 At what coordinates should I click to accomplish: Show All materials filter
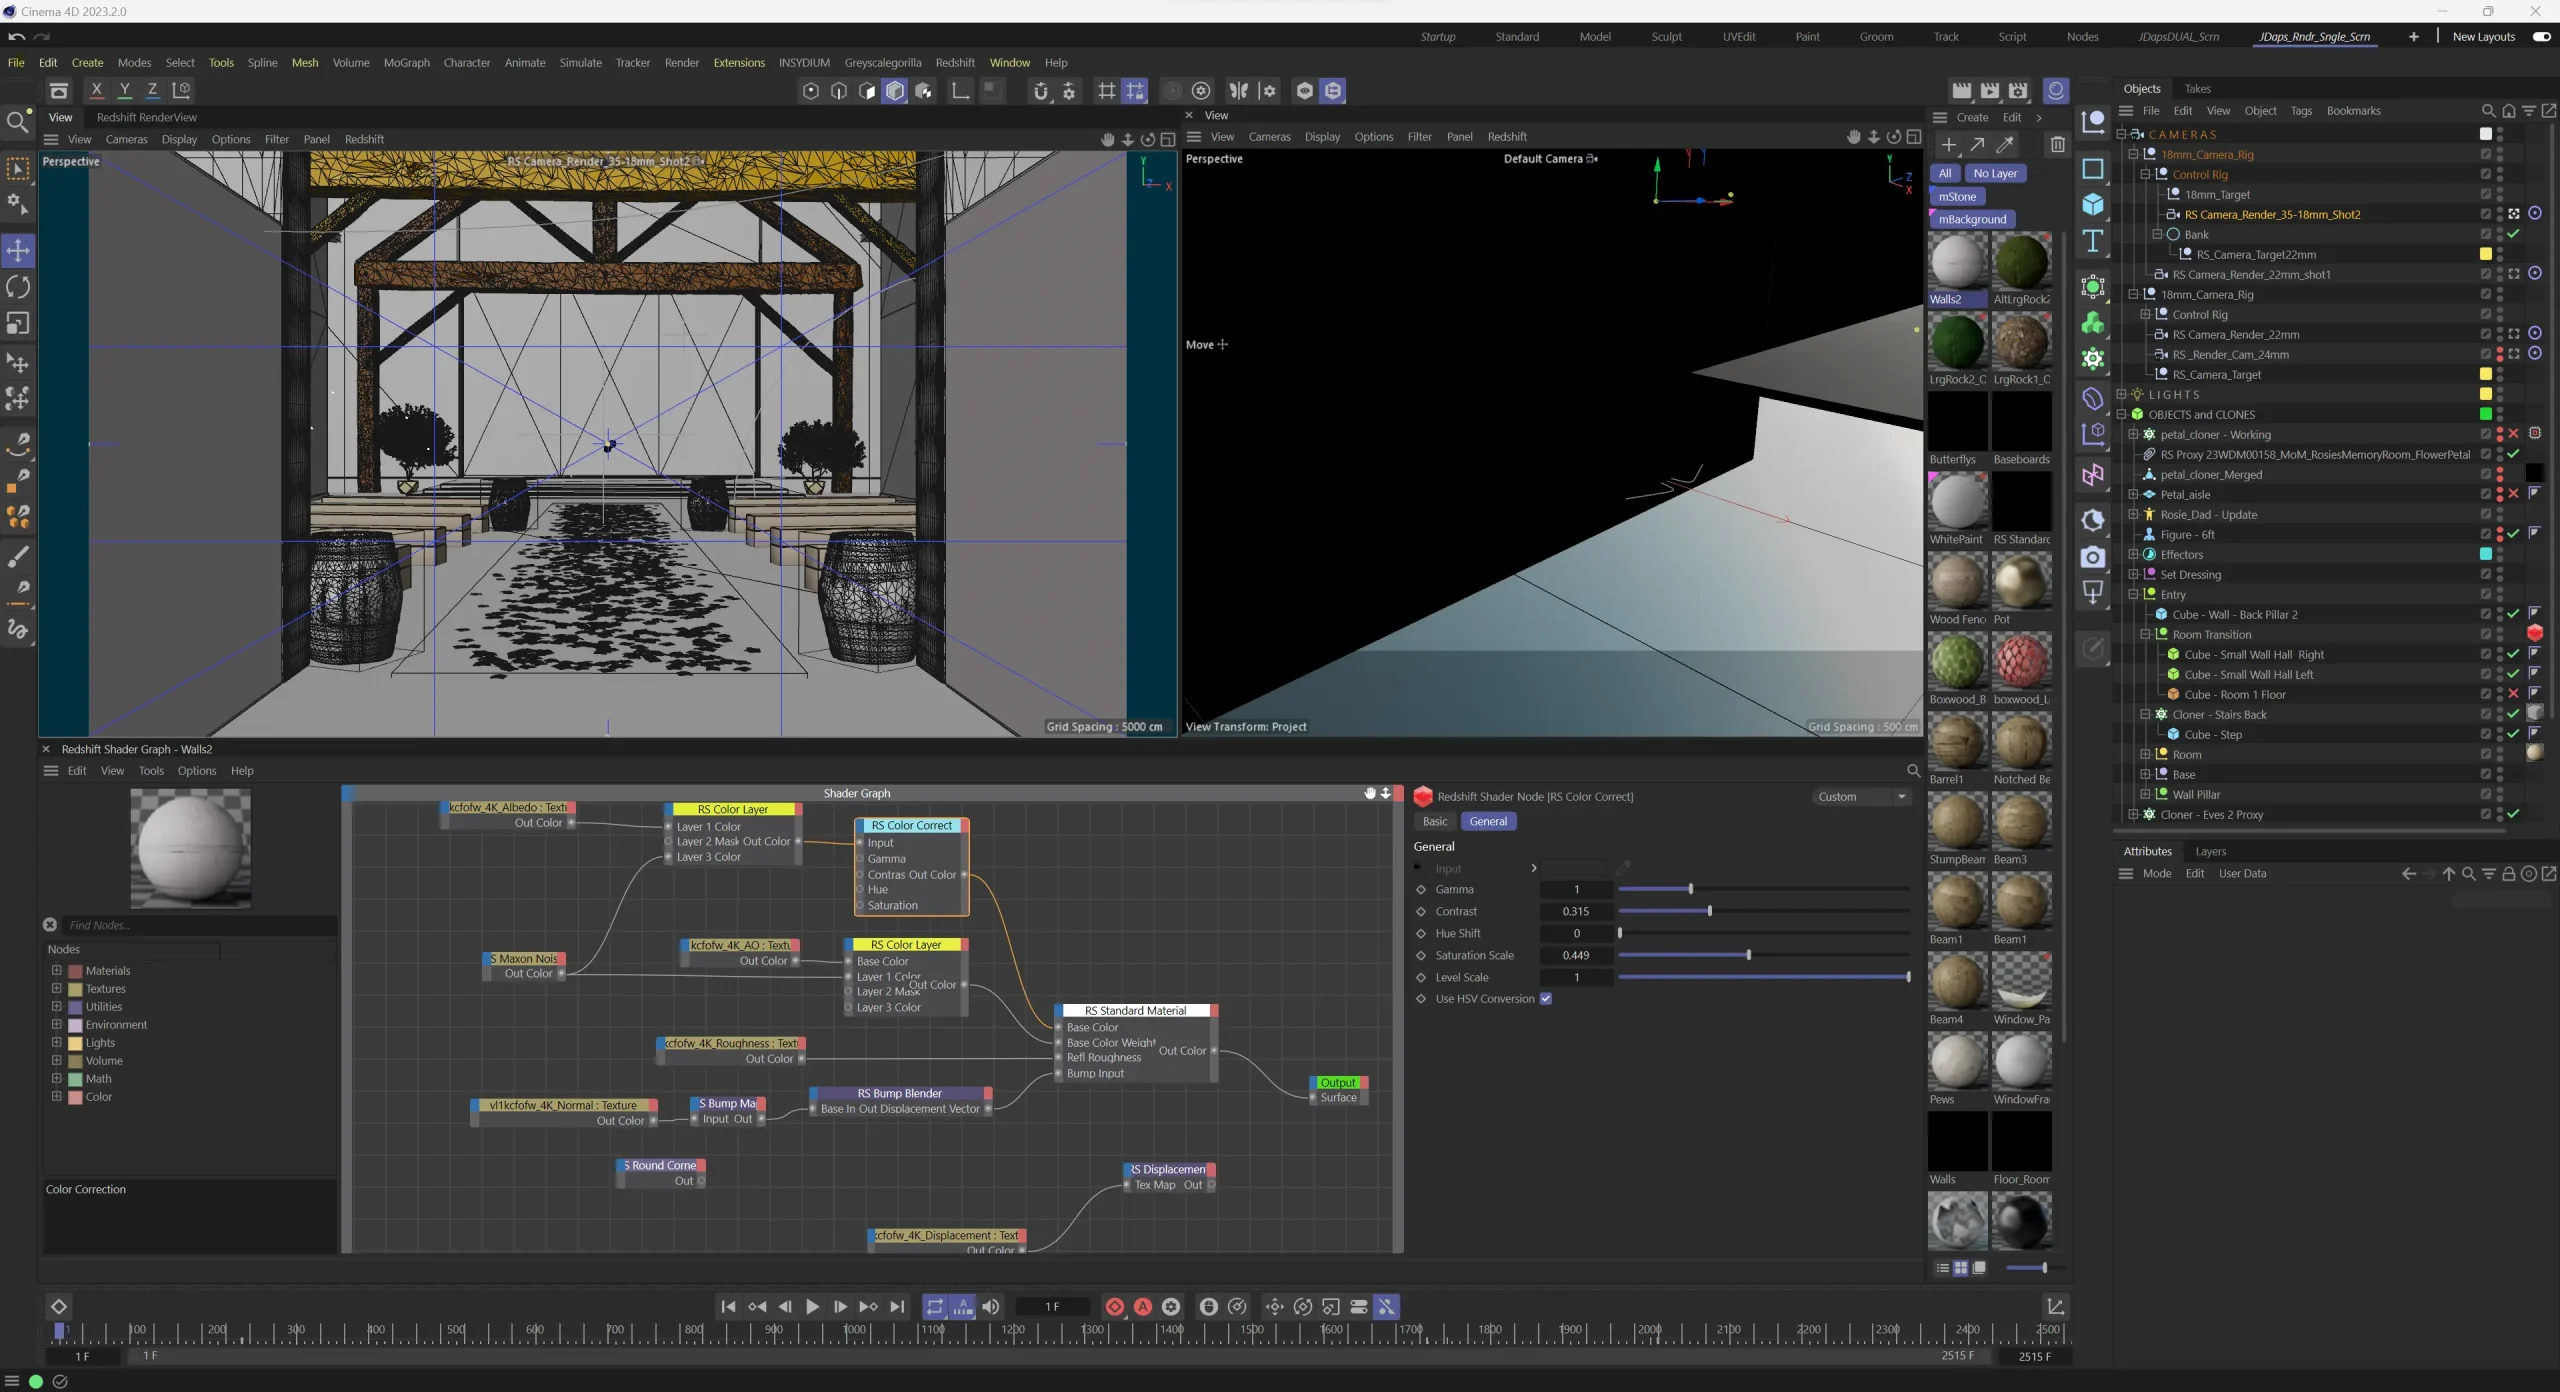[1945, 173]
